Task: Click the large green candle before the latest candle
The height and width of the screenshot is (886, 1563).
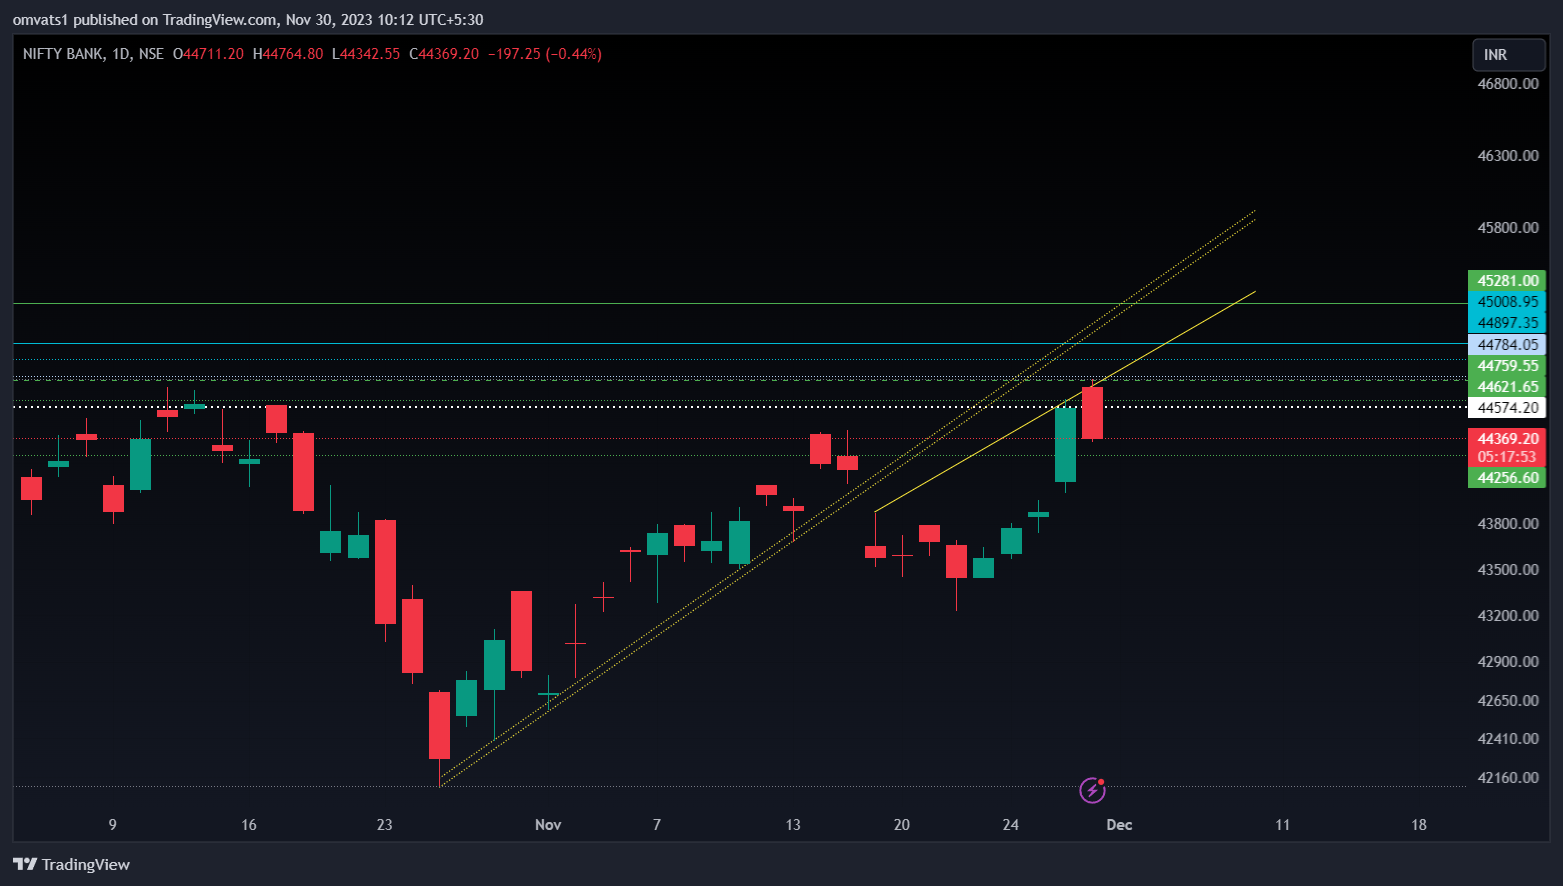Action: pyautogui.click(x=1065, y=445)
